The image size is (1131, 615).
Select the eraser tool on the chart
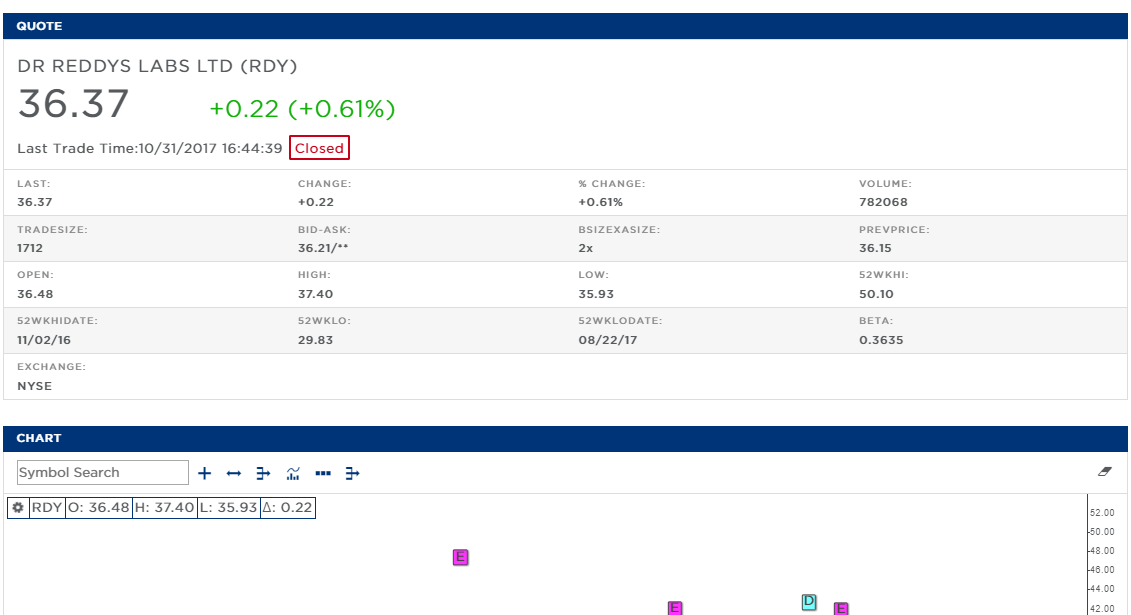click(1104, 471)
